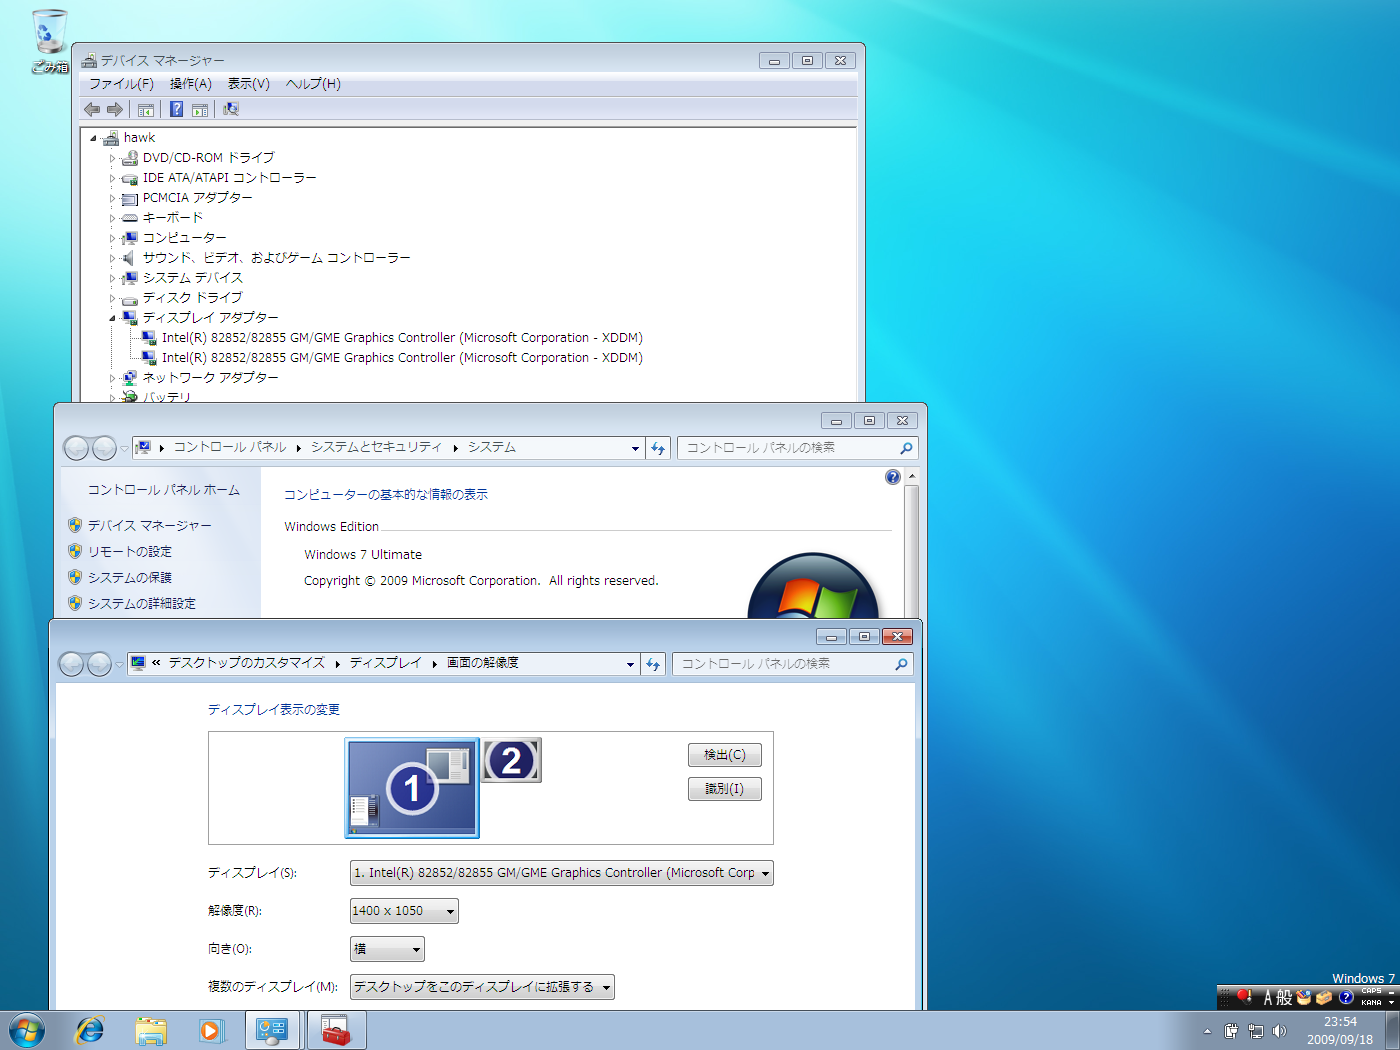This screenshot has height=1050, width=1400.
Task: Click the IME Tools toolbox icon in language bar
Action: [x=1324, y=997]
